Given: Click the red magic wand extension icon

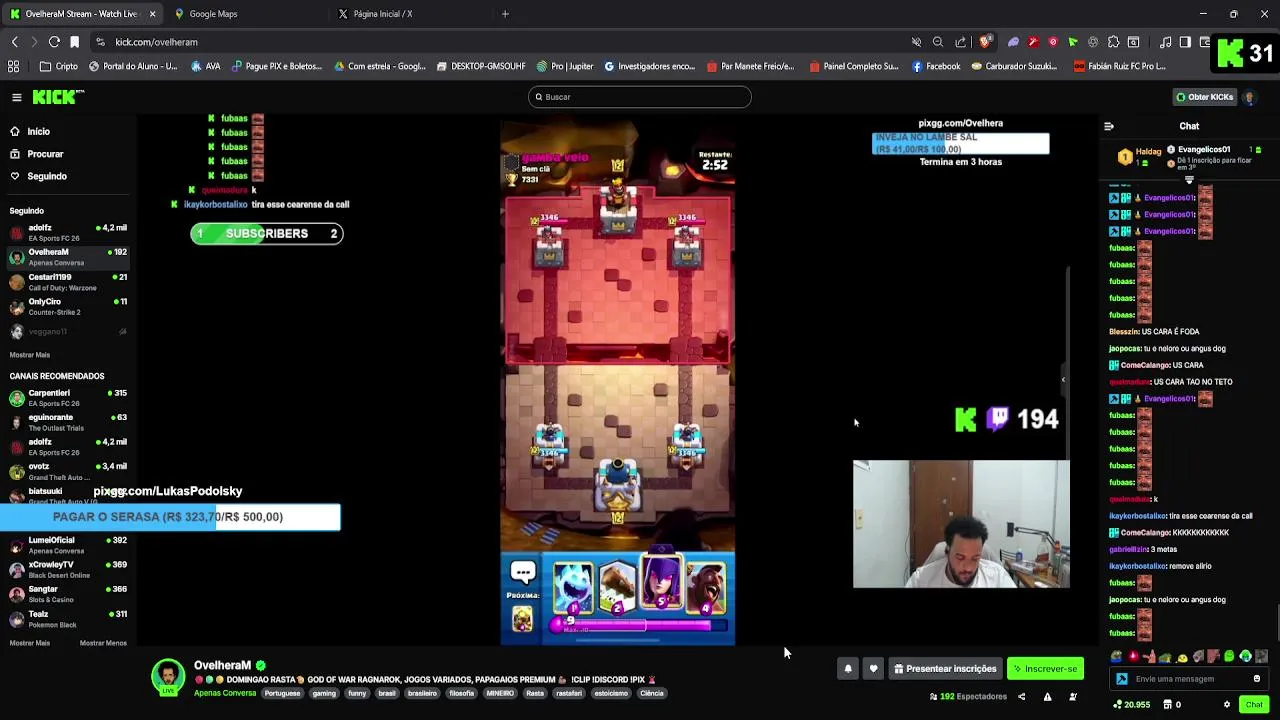Looking at the screenshot, I should (x=1033, y=42).
